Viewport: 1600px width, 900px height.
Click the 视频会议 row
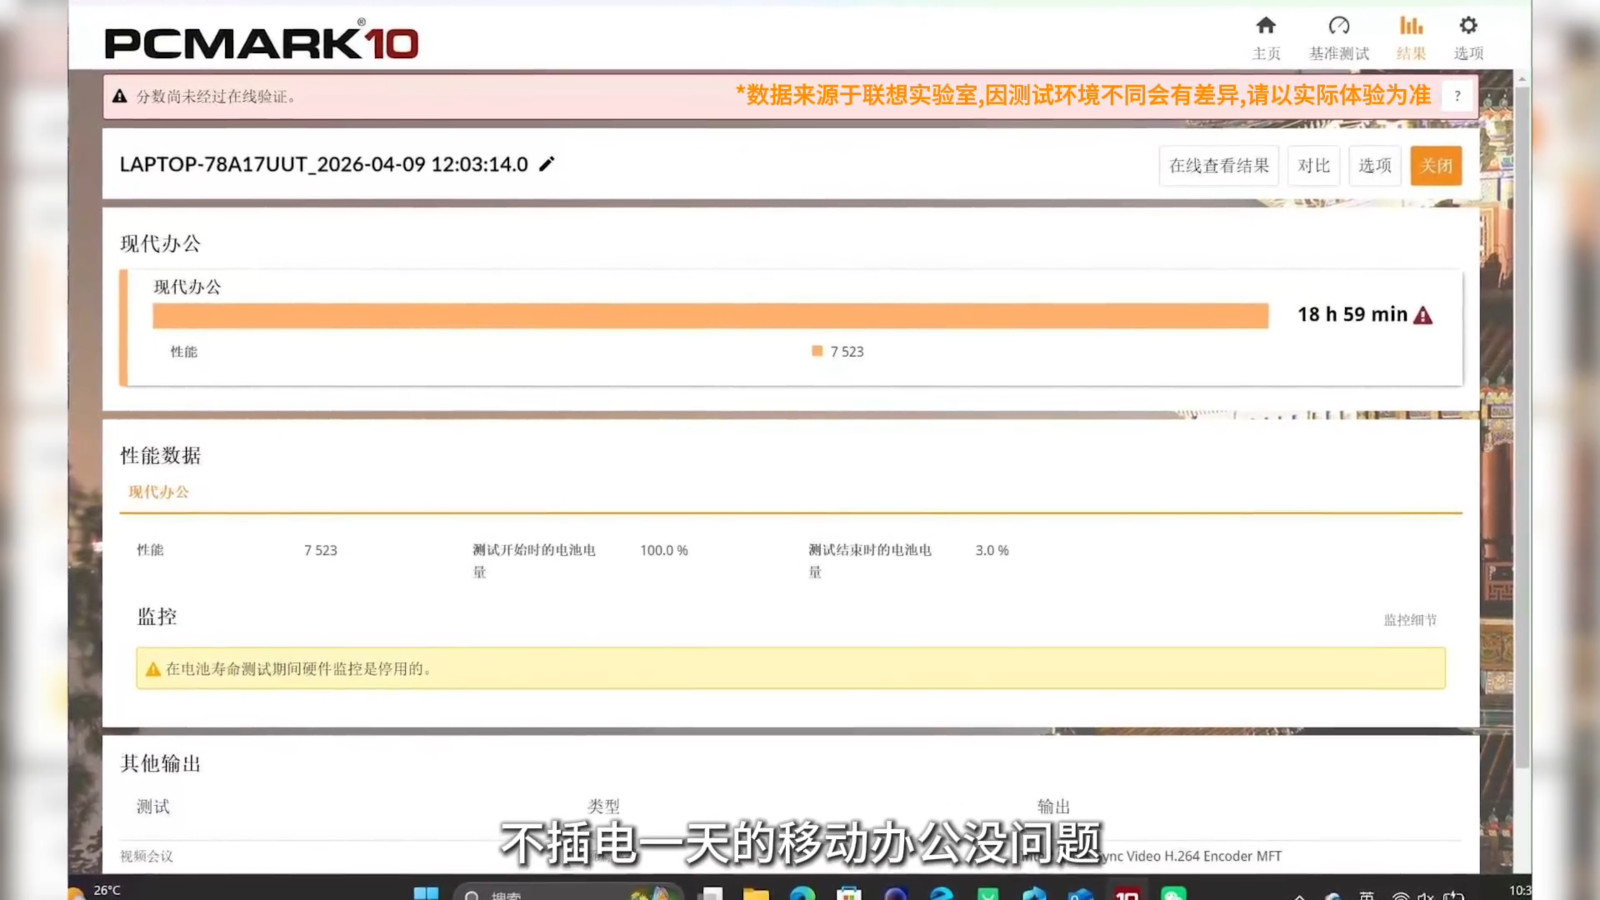790,856
